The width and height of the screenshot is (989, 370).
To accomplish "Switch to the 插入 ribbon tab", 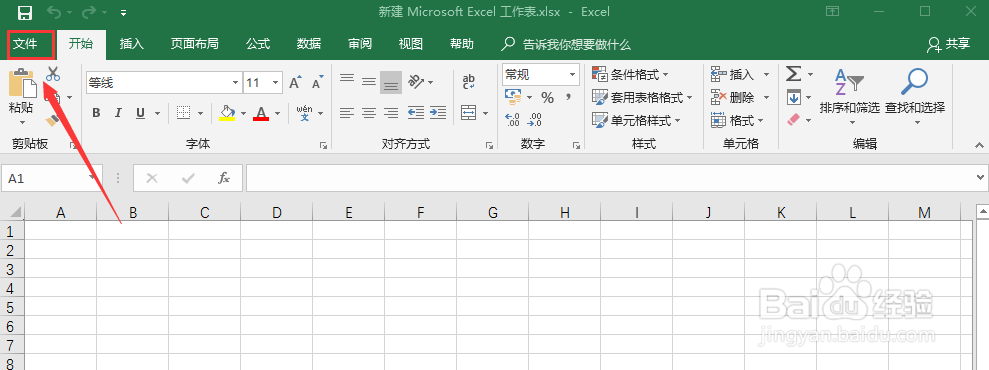I will 132,43.
